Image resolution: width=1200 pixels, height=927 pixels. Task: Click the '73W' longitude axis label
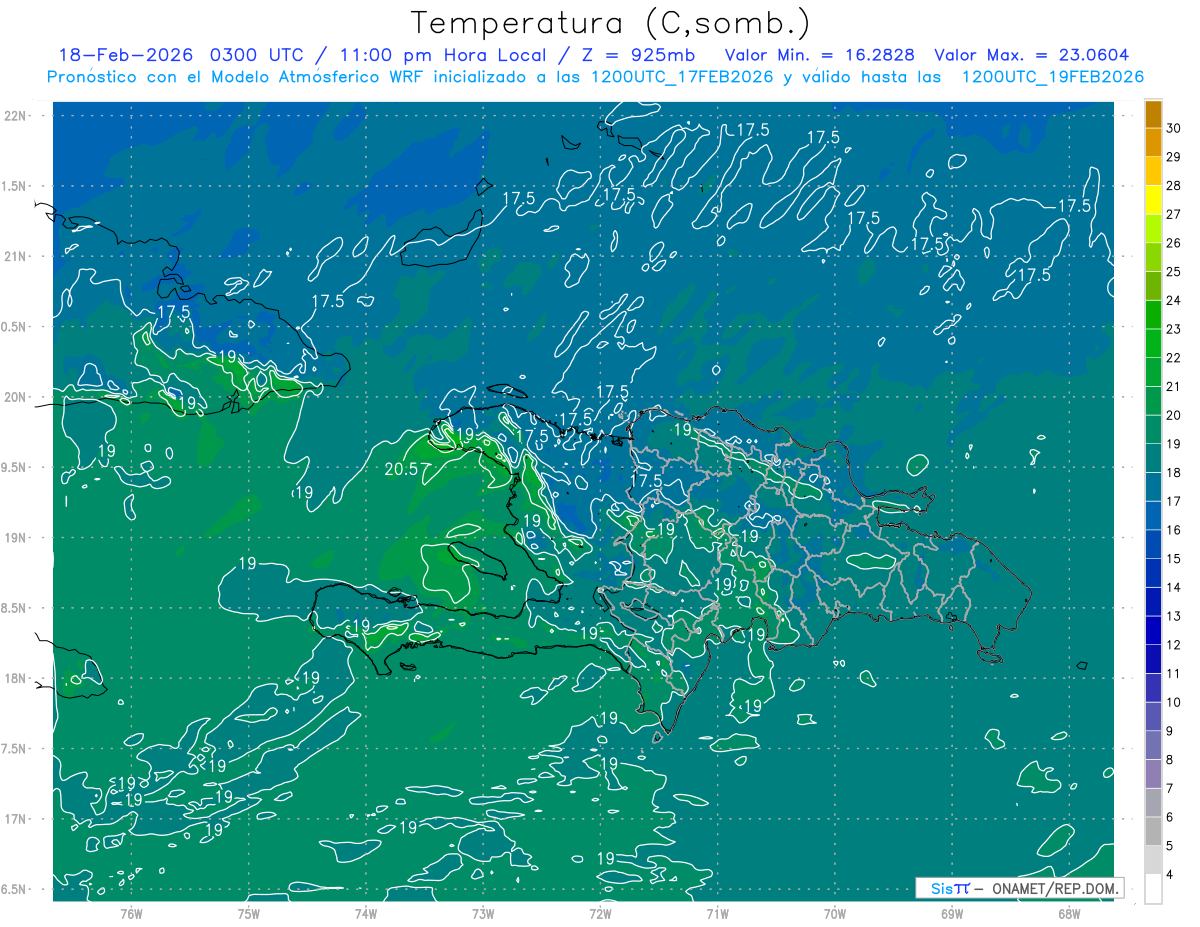coord(483,913)
